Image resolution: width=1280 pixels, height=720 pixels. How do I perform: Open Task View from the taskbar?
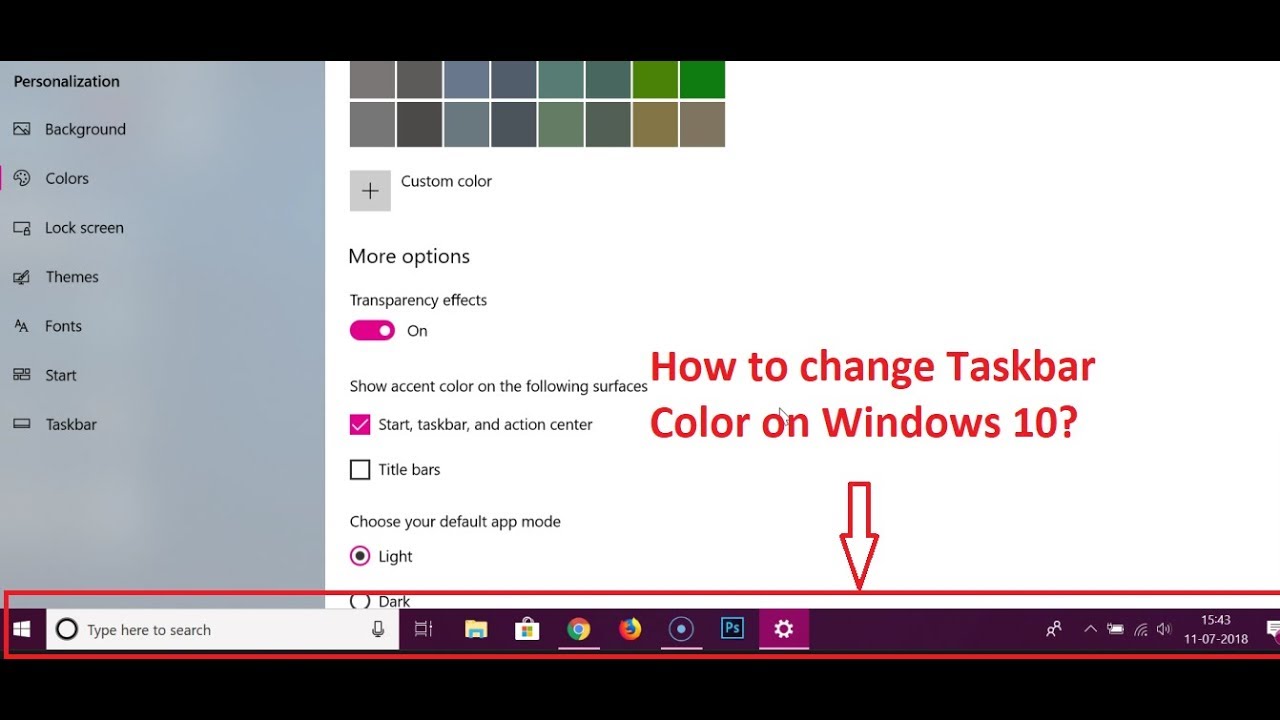coord(423,630)
